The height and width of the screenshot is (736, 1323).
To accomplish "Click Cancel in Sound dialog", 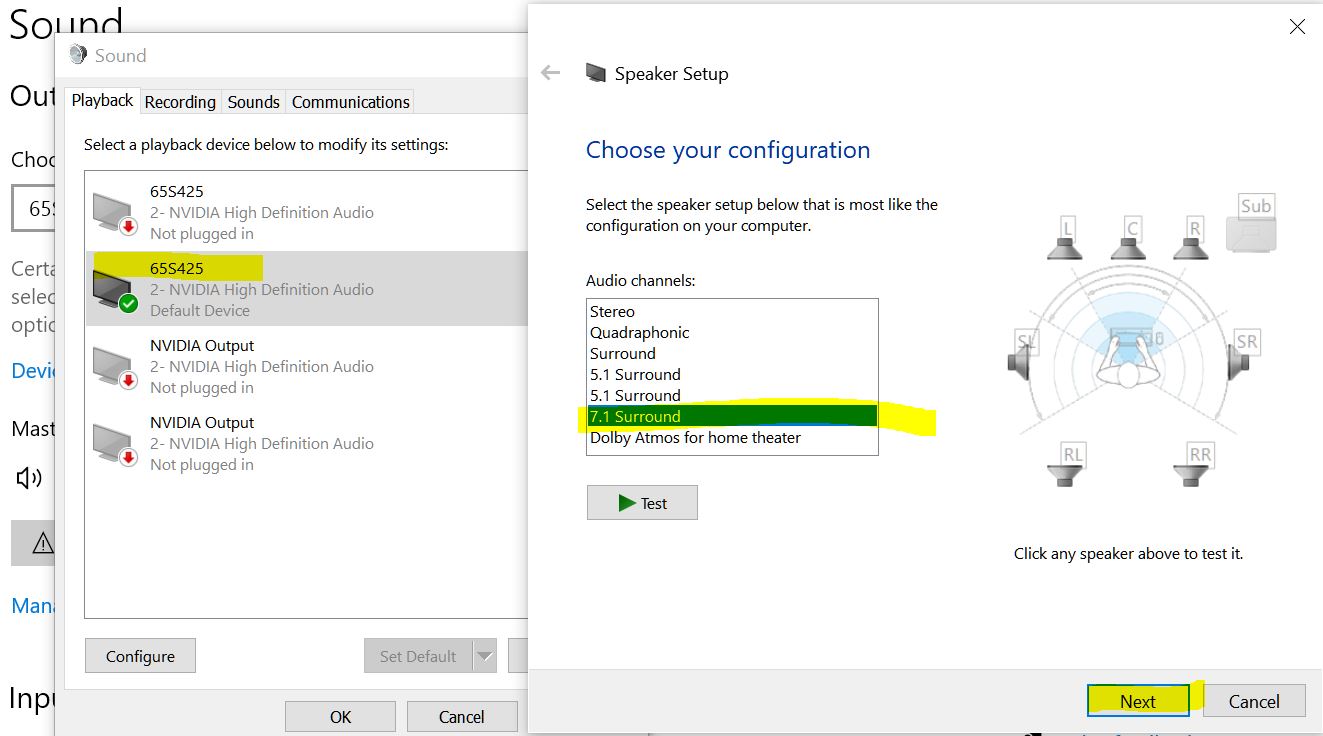I will [462, 716].
